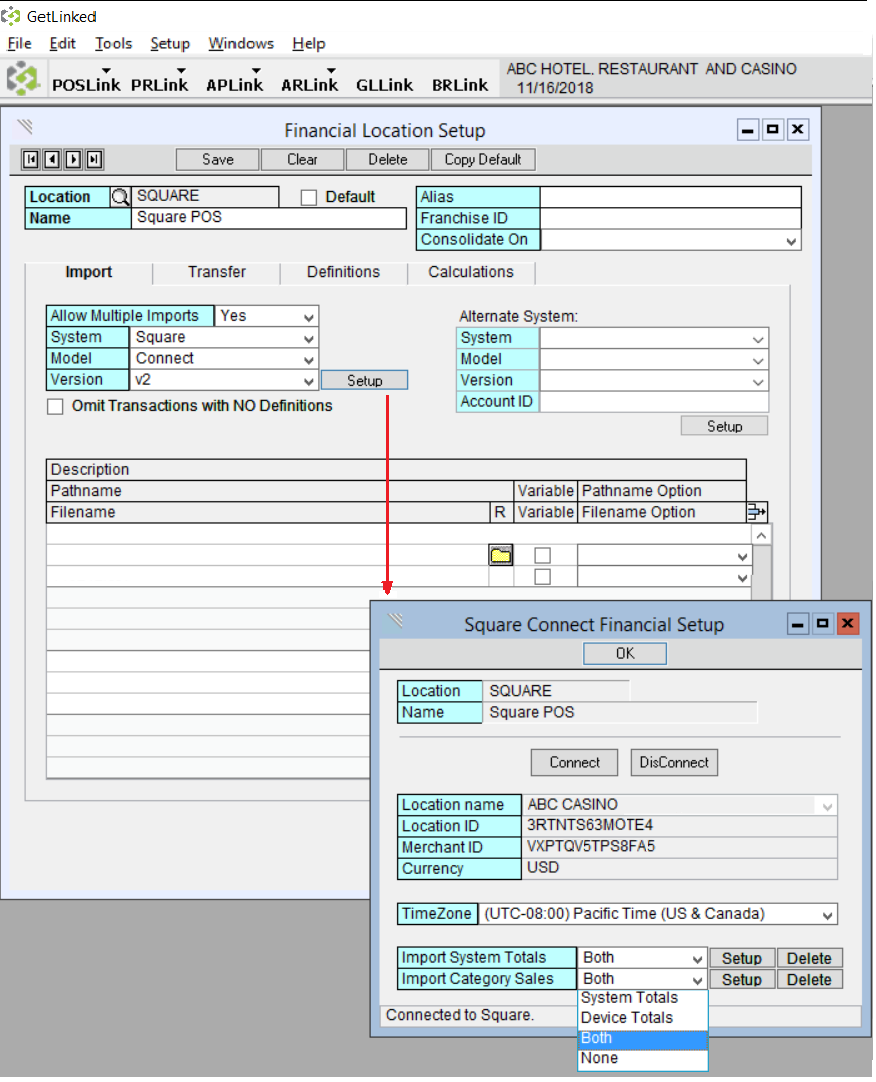Click the Franchise ID input field
This screenshot has width=876, height=1082.
click(x=670, y=219)
